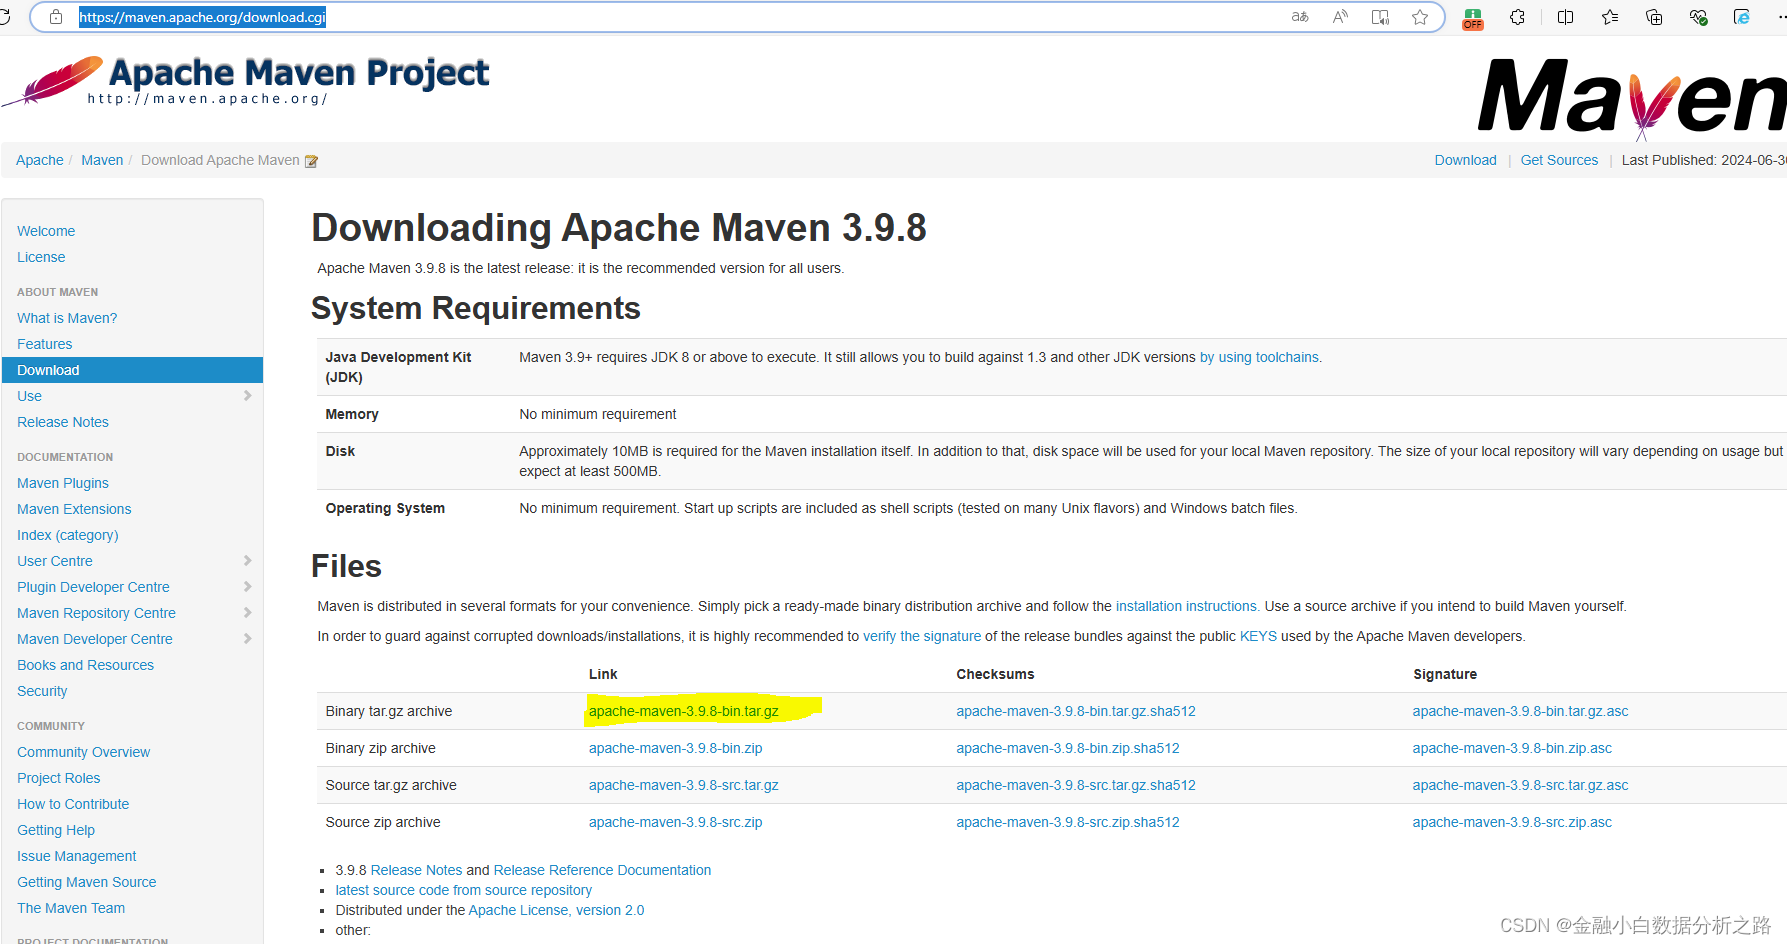Screen dimensions: 1787x944
Task: Open the installation instructions link
Action: (x=1186, y=606)
